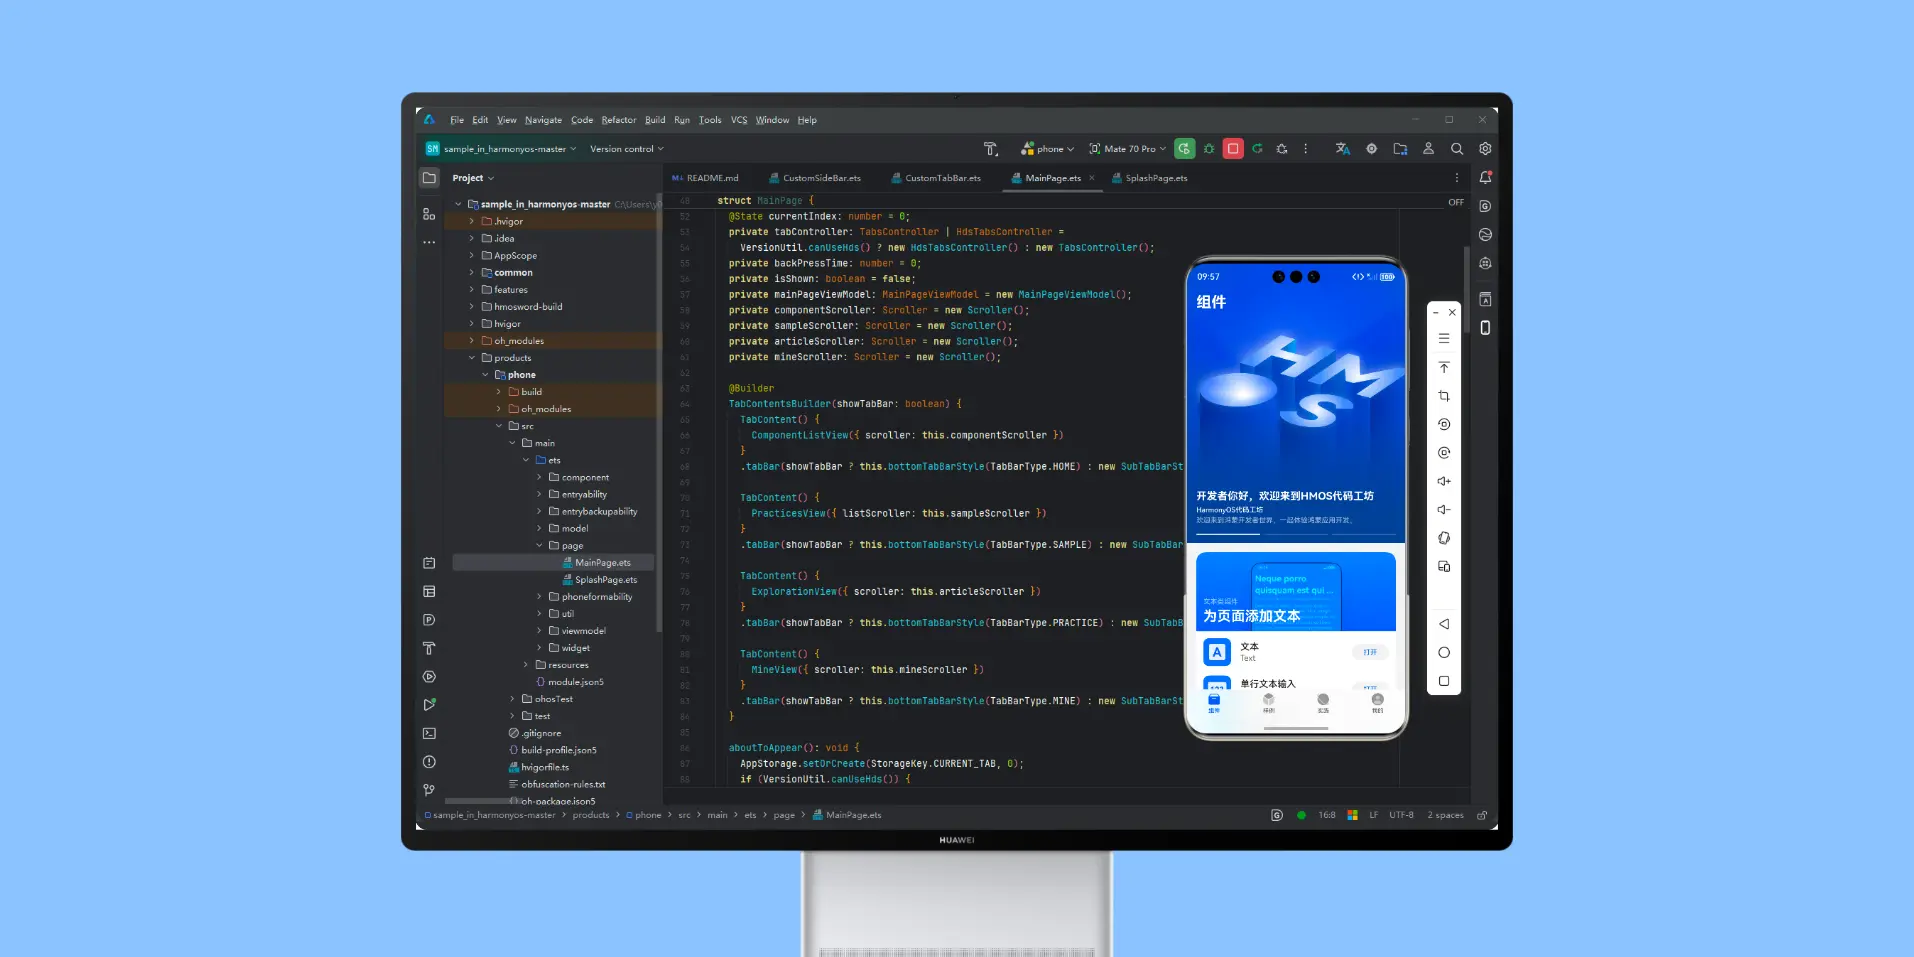Click the green reload icon next to stop

point(1257,149)
